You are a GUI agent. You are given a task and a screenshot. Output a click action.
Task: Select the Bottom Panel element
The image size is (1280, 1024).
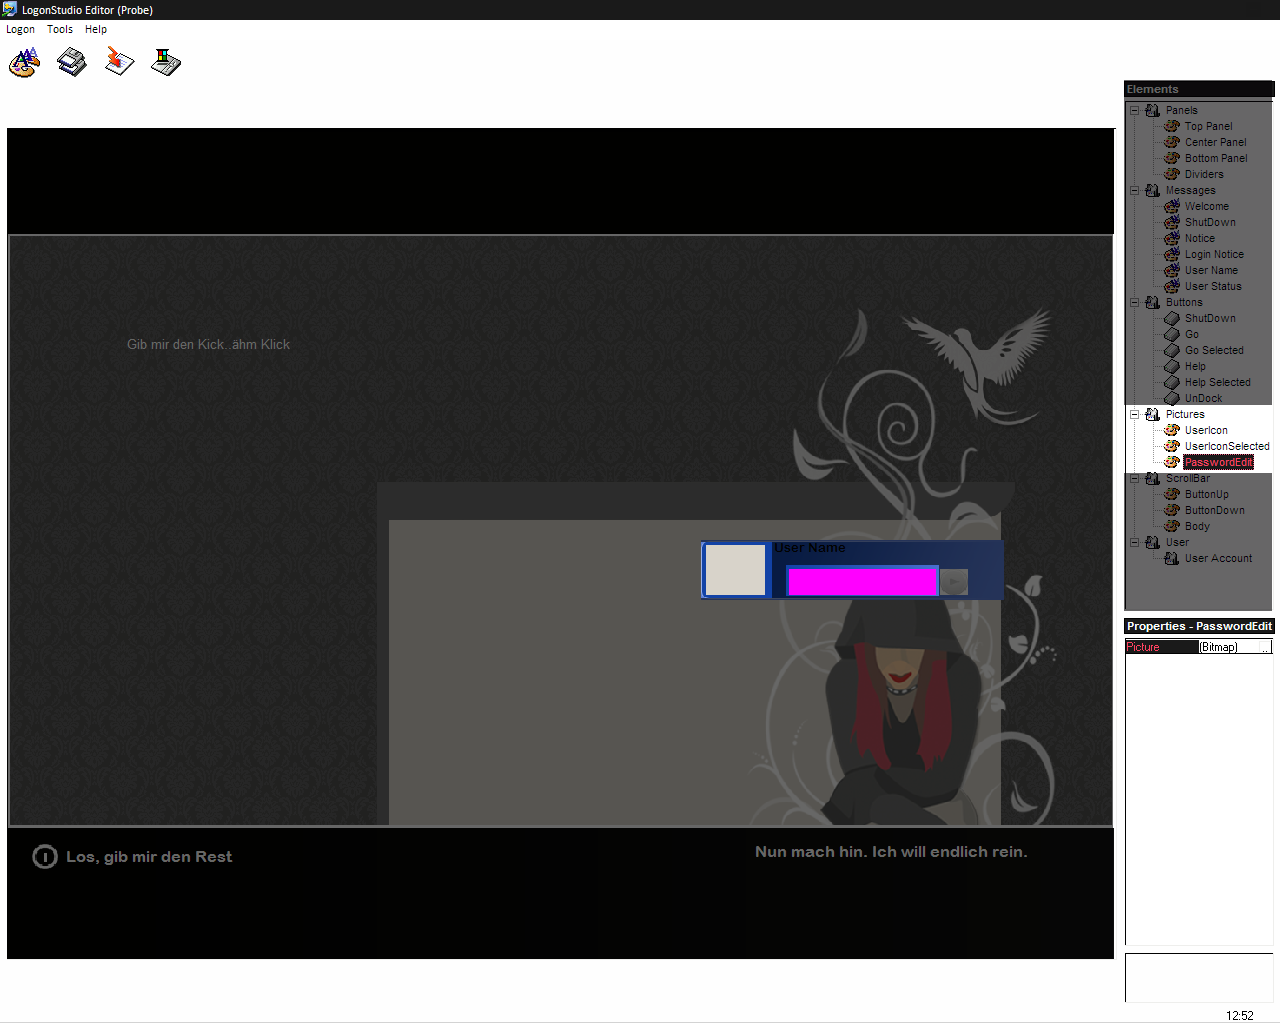pyautogui.click(x=1216, y=158)
